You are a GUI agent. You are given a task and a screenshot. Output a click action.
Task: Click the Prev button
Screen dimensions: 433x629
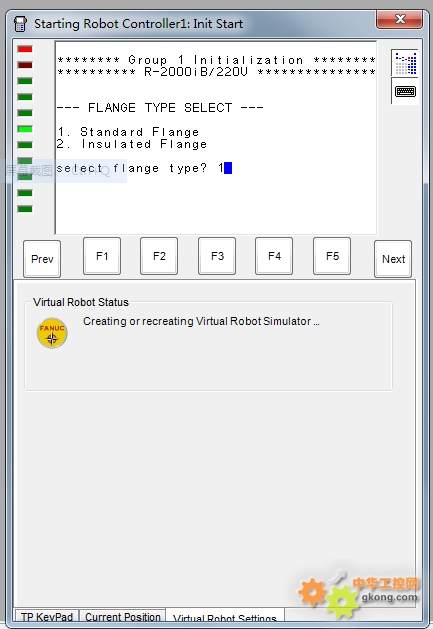pyautogui.click(x=42, y=259)
